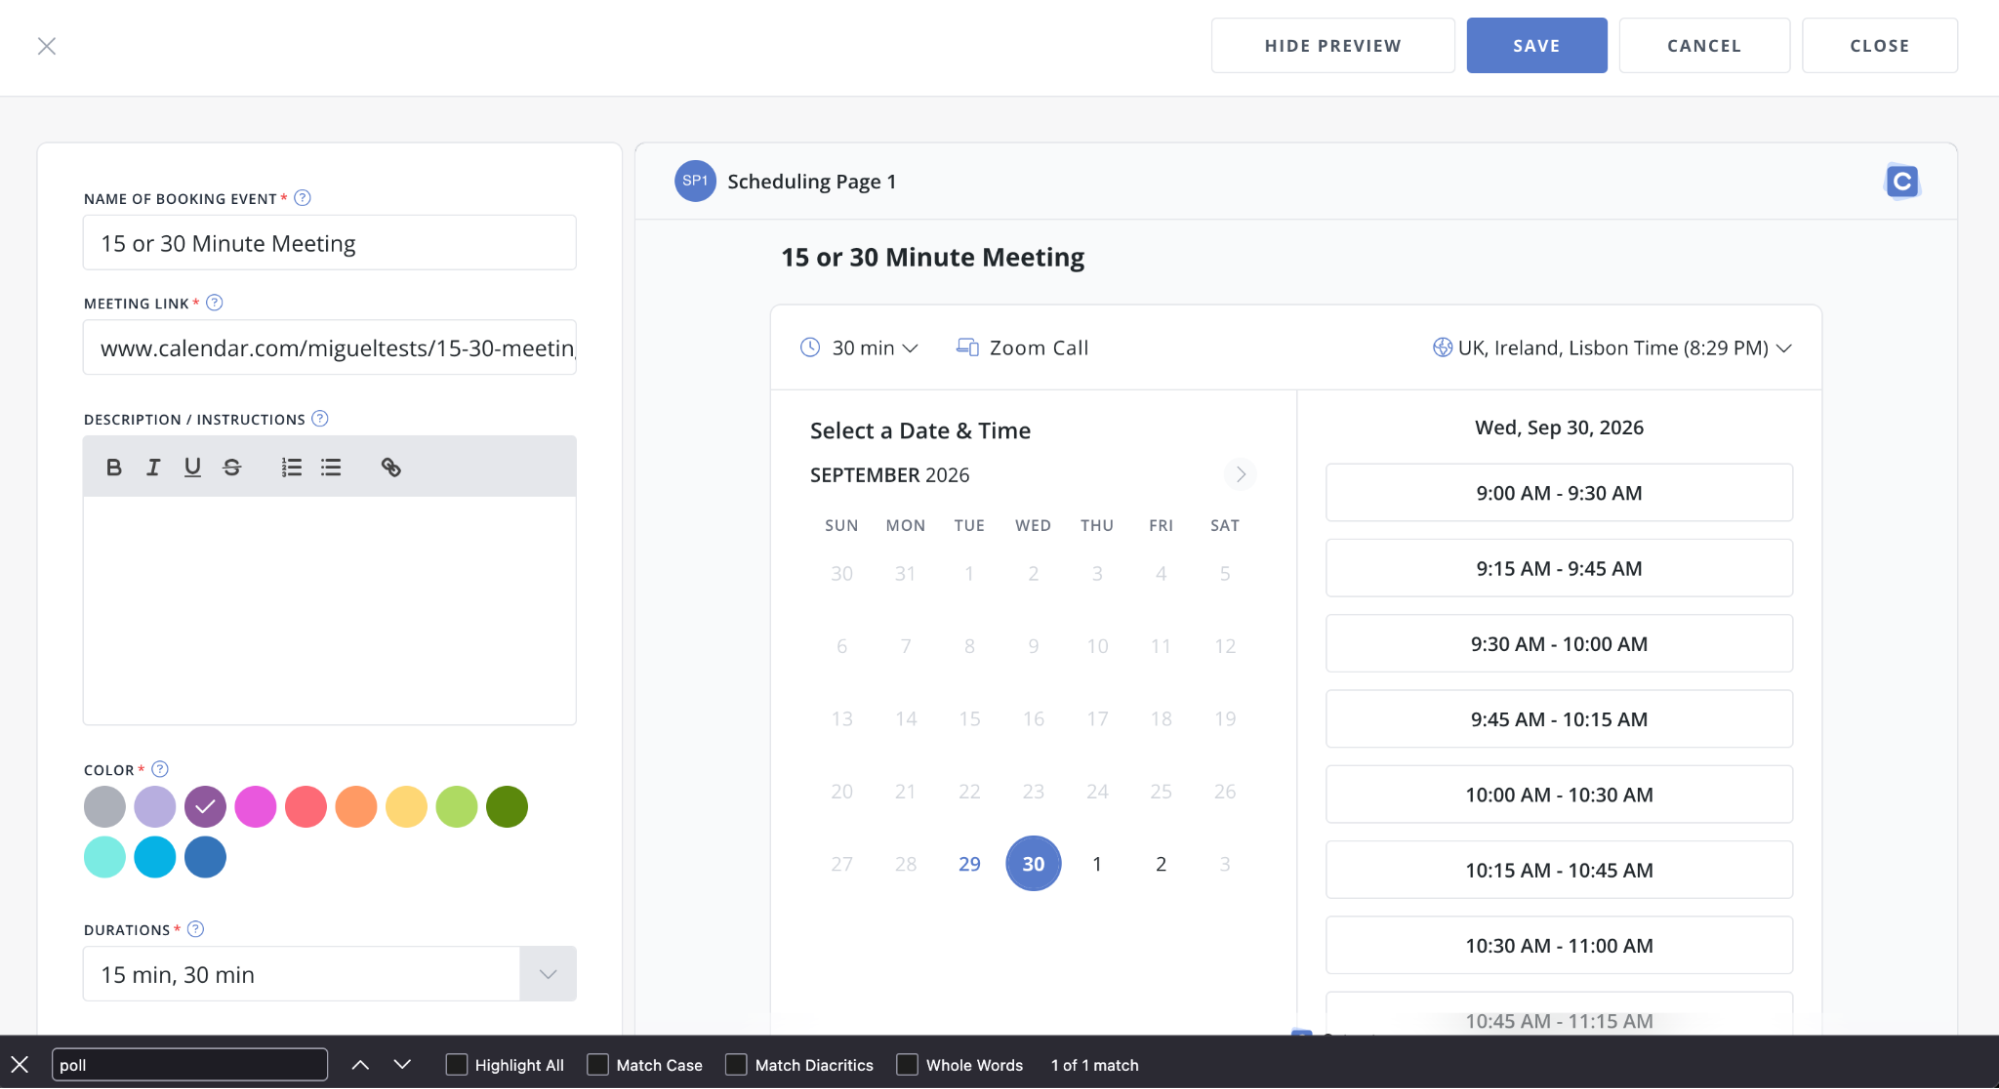Click the SP1 scheduling page avatar

(695, 181)
